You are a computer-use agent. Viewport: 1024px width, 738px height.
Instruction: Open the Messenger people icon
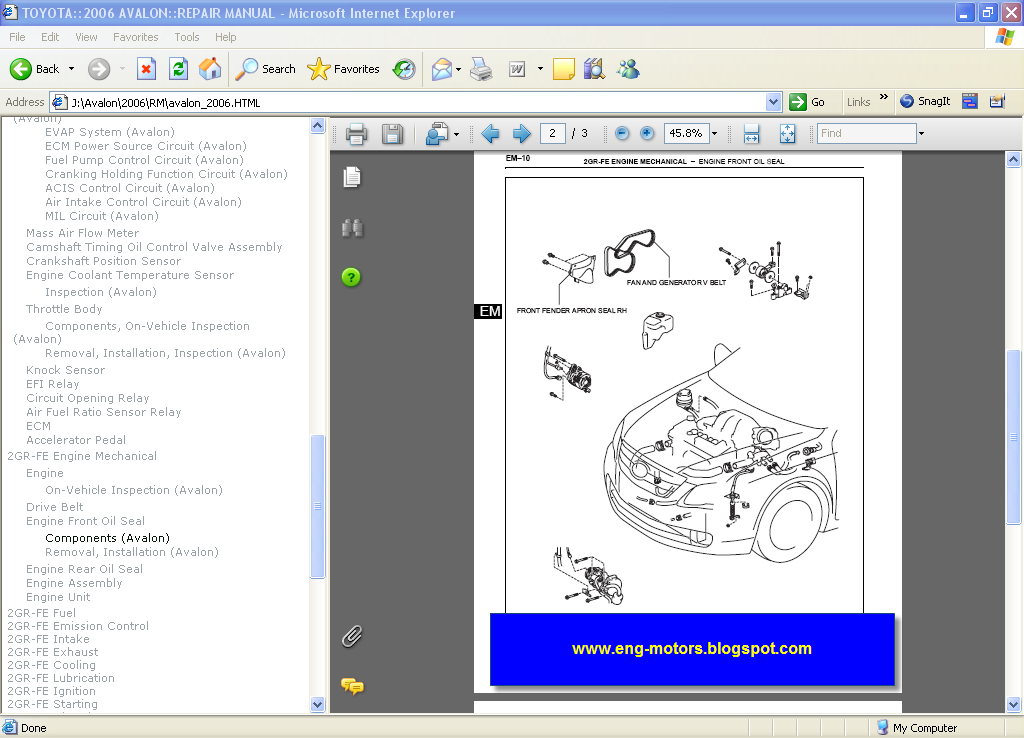[628, 69]
